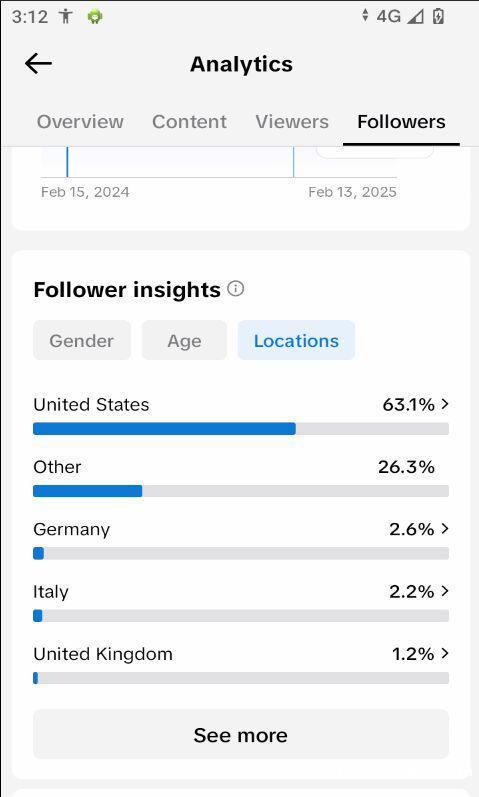This screenshot has width=479, height=797.
Task: Expand the Germany location chevron
Action: click(445, 529)
